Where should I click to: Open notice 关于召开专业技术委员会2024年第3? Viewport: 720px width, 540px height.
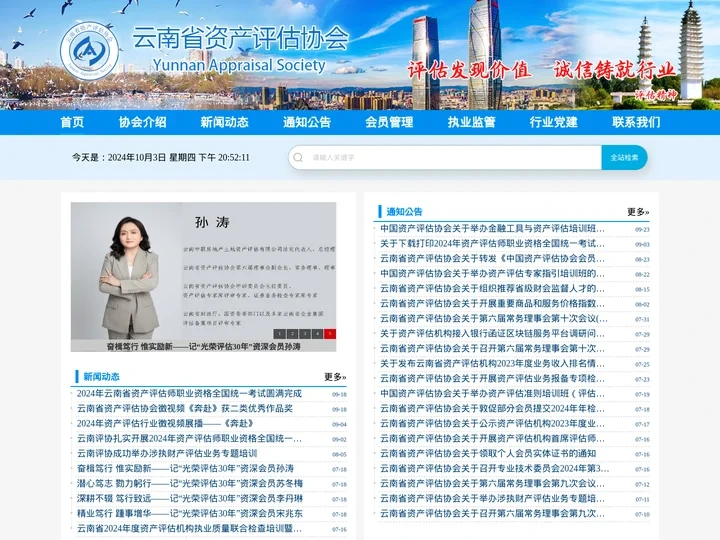click(495, 468)
